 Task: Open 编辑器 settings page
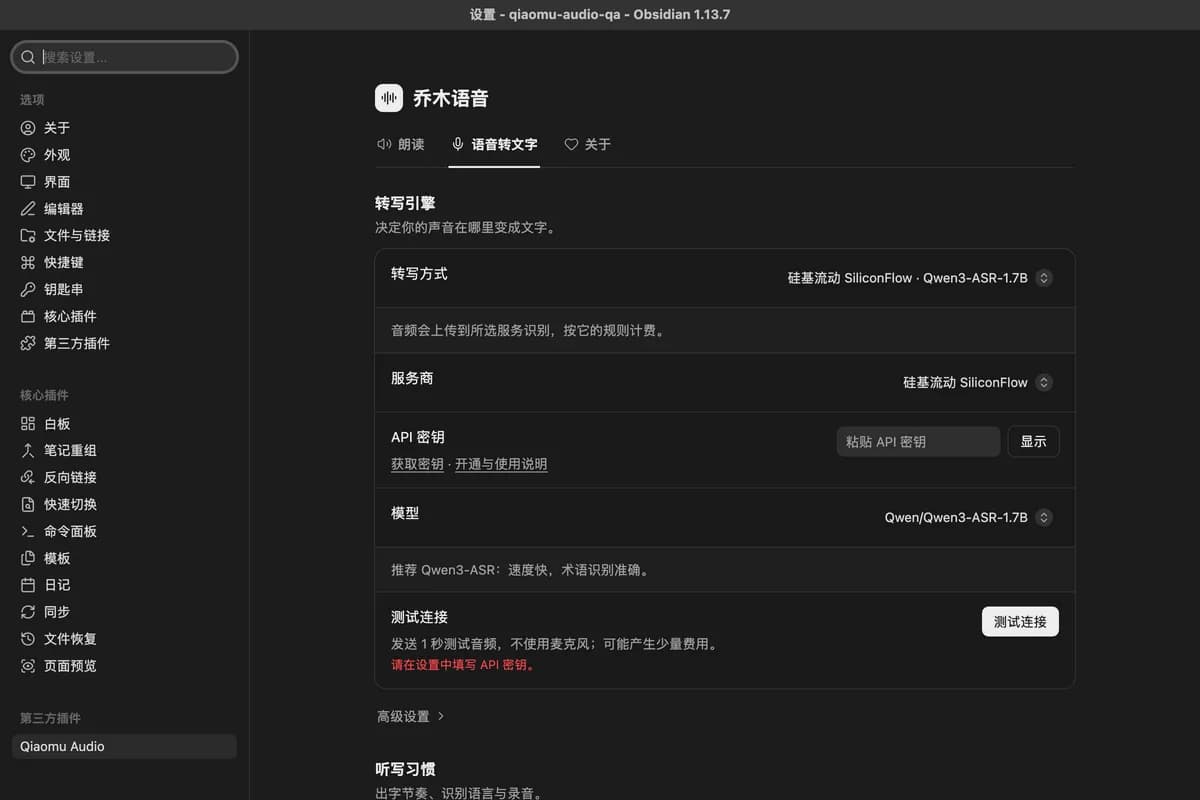coord(124,209)
